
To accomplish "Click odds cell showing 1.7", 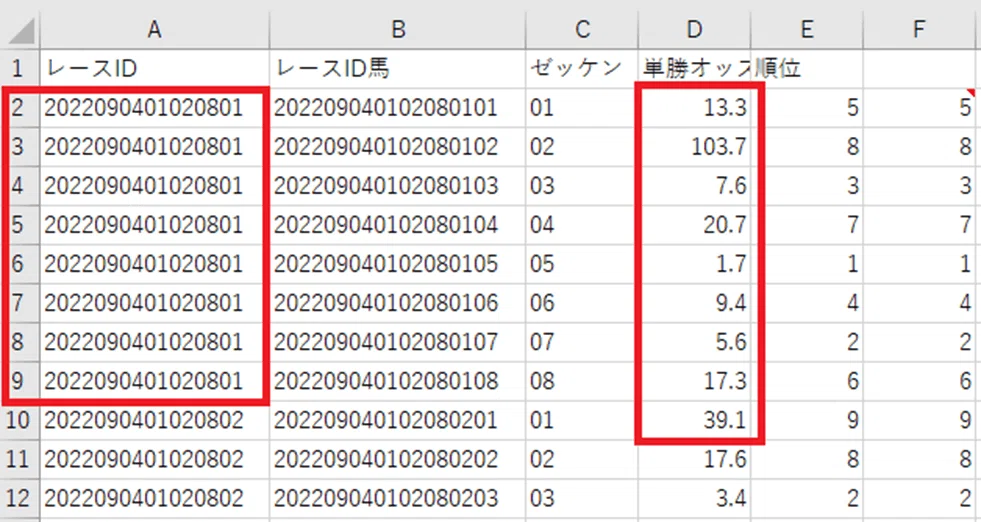I will pyautogui.click(x=694, y=264).
